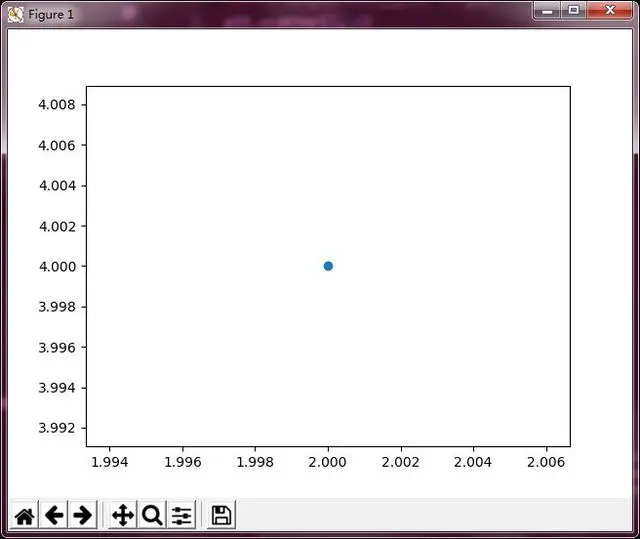640x539 pixels.
Task: Minimize the Figure 1 window
Action: 547,11
